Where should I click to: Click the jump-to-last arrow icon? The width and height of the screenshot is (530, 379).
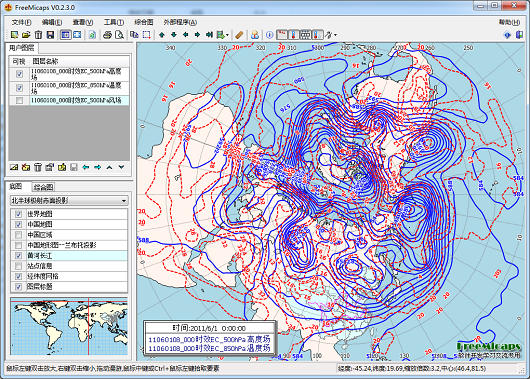[x=209, y=35]
